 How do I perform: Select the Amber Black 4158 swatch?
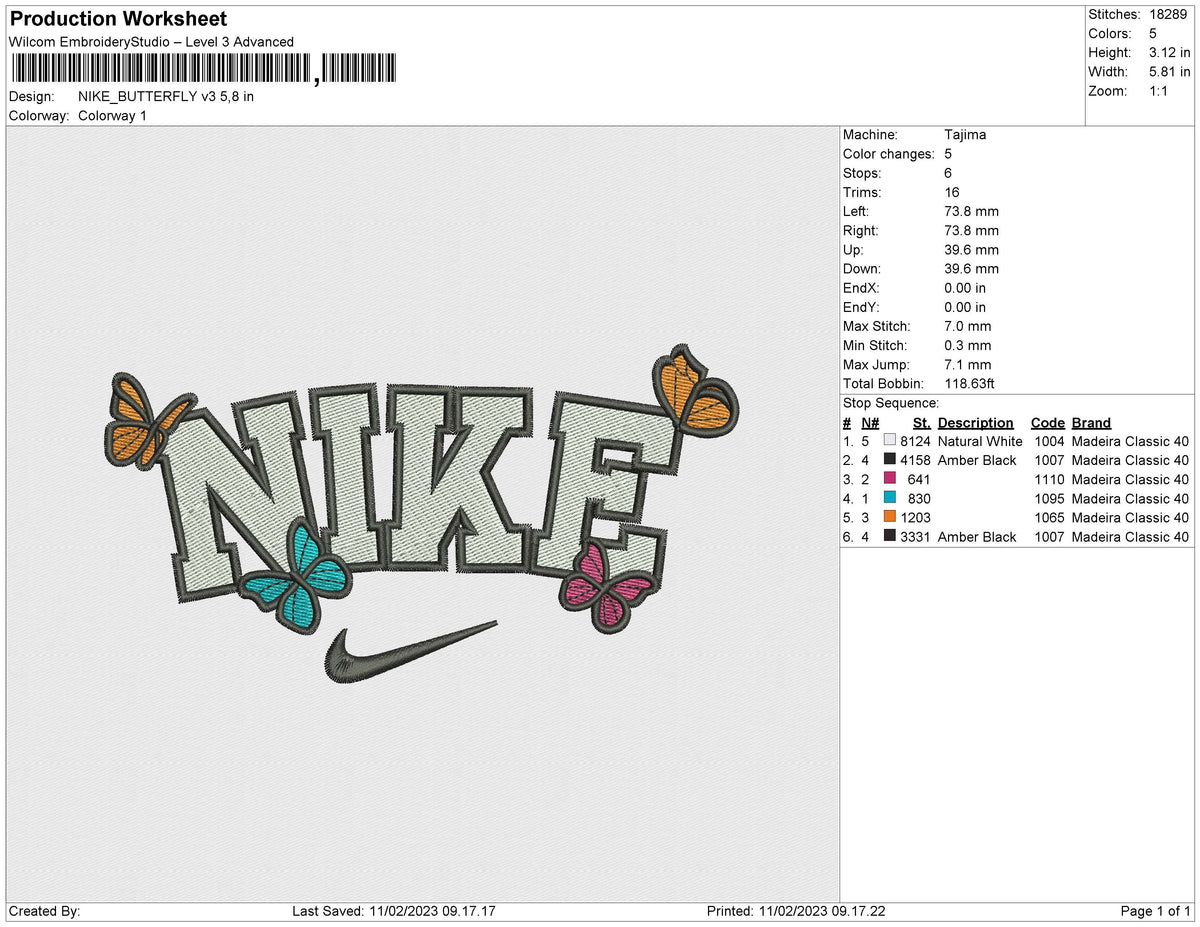tap(890, 460)
